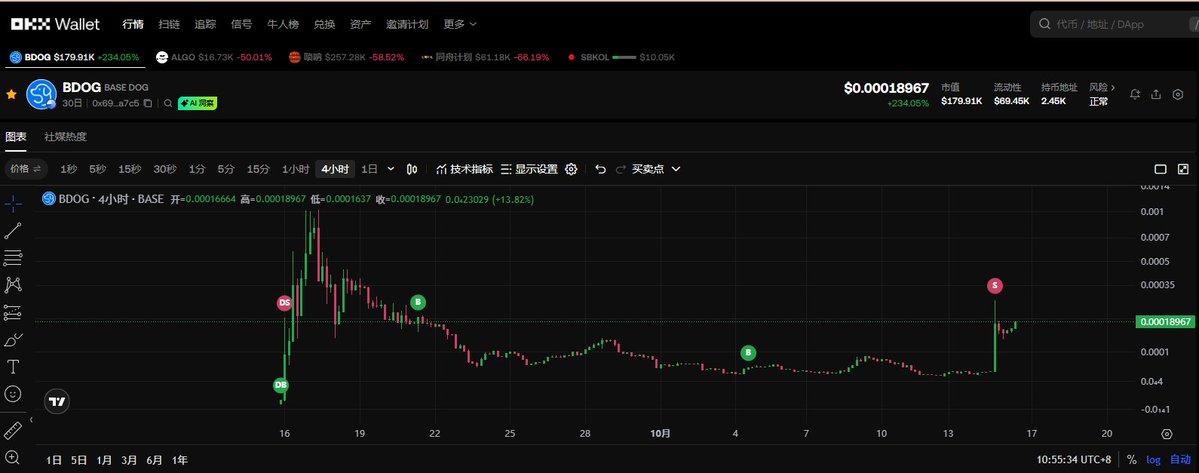
Task: Open the candlestick chart type icon
Action: click(413, 169)
